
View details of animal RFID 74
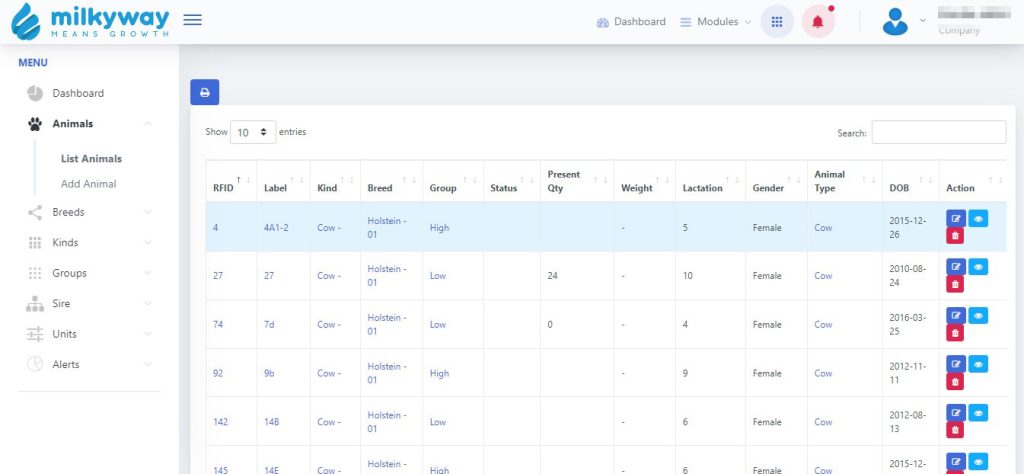pyautogui.click(x=978, y=316)
